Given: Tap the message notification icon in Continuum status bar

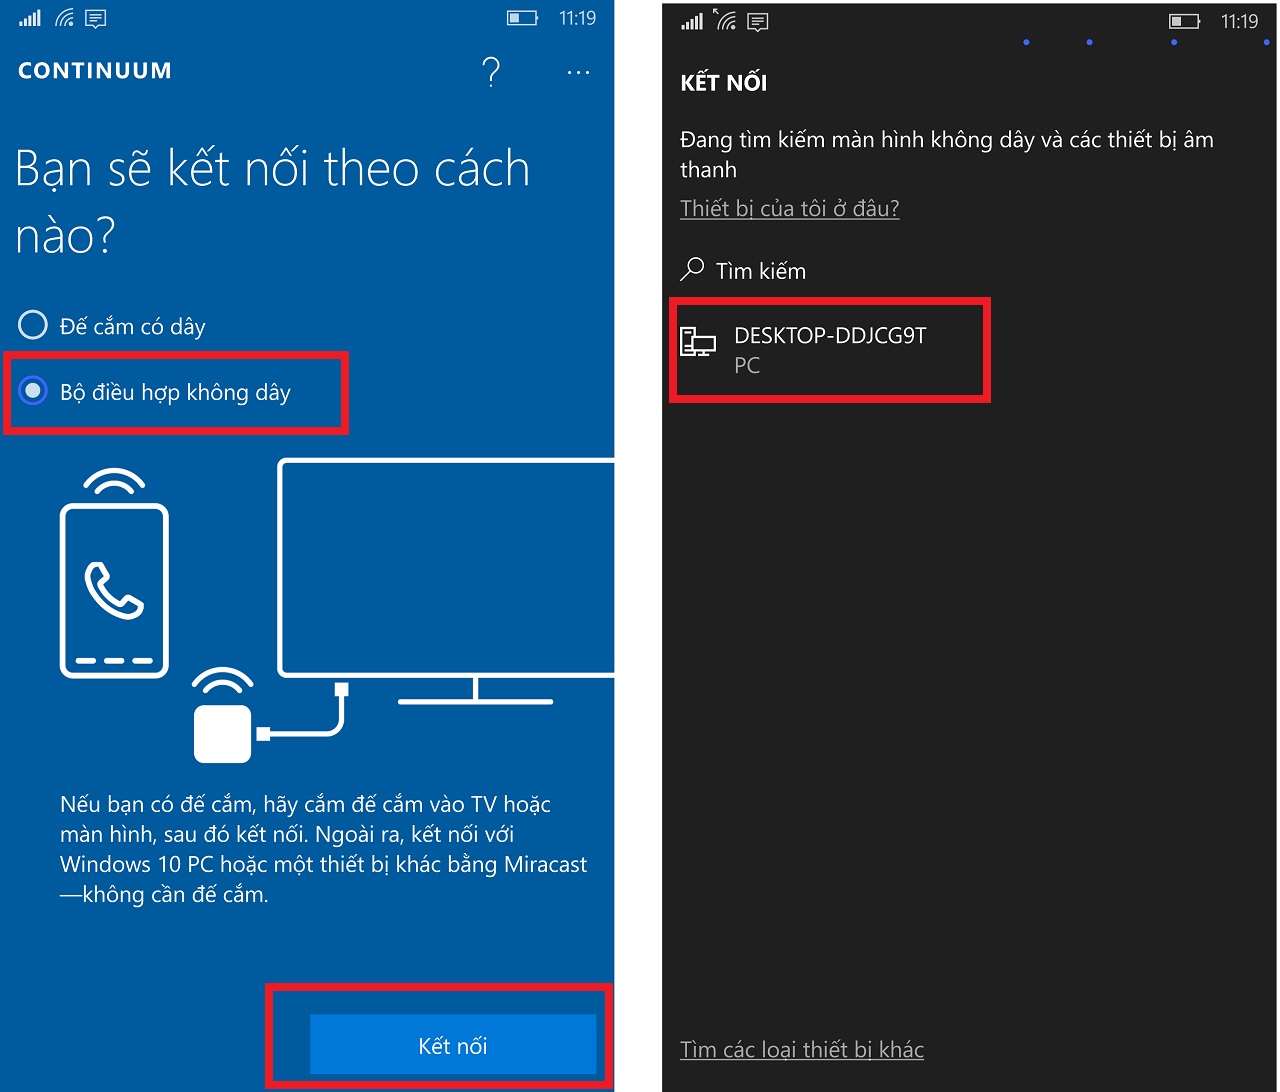Looking at the screenshot, I should click(96, 18).
